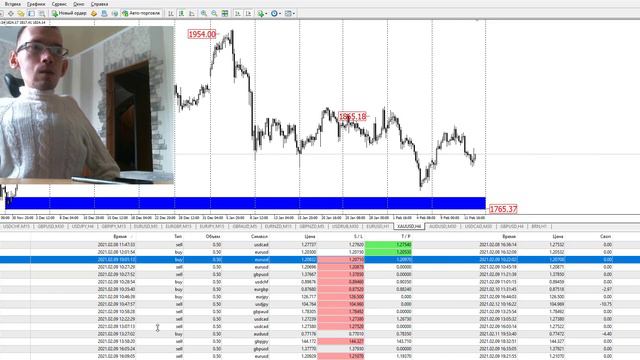The image size is (640, 360).
Task: Switch to the USDRUB,M30 chart tab
Action: pyautogui.click(x=345, y=226)
